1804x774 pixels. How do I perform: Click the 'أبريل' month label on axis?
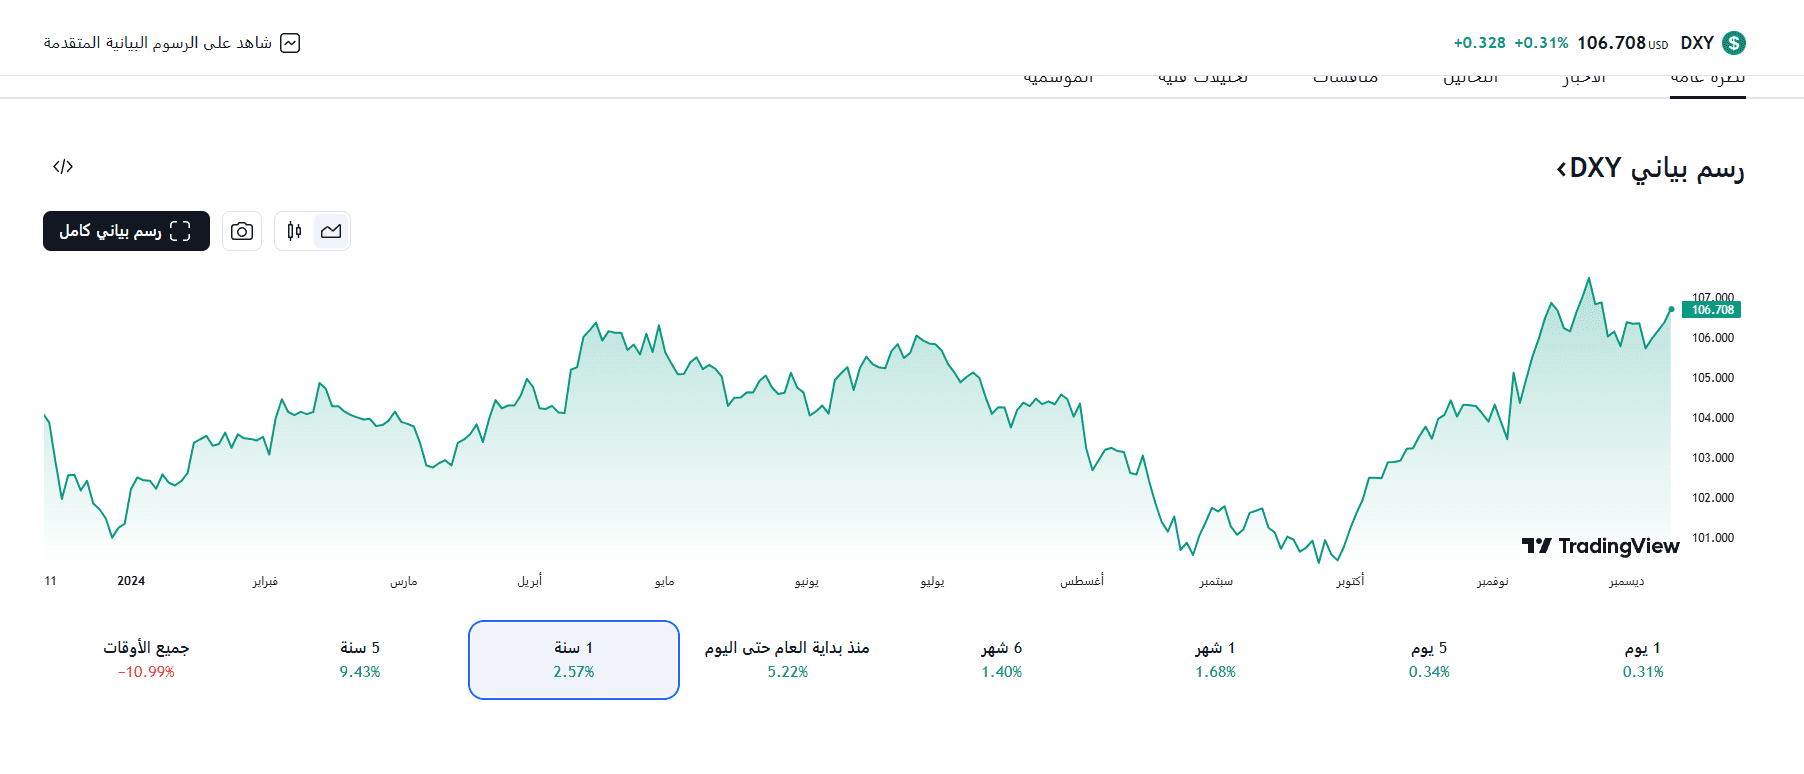point(530,581)
